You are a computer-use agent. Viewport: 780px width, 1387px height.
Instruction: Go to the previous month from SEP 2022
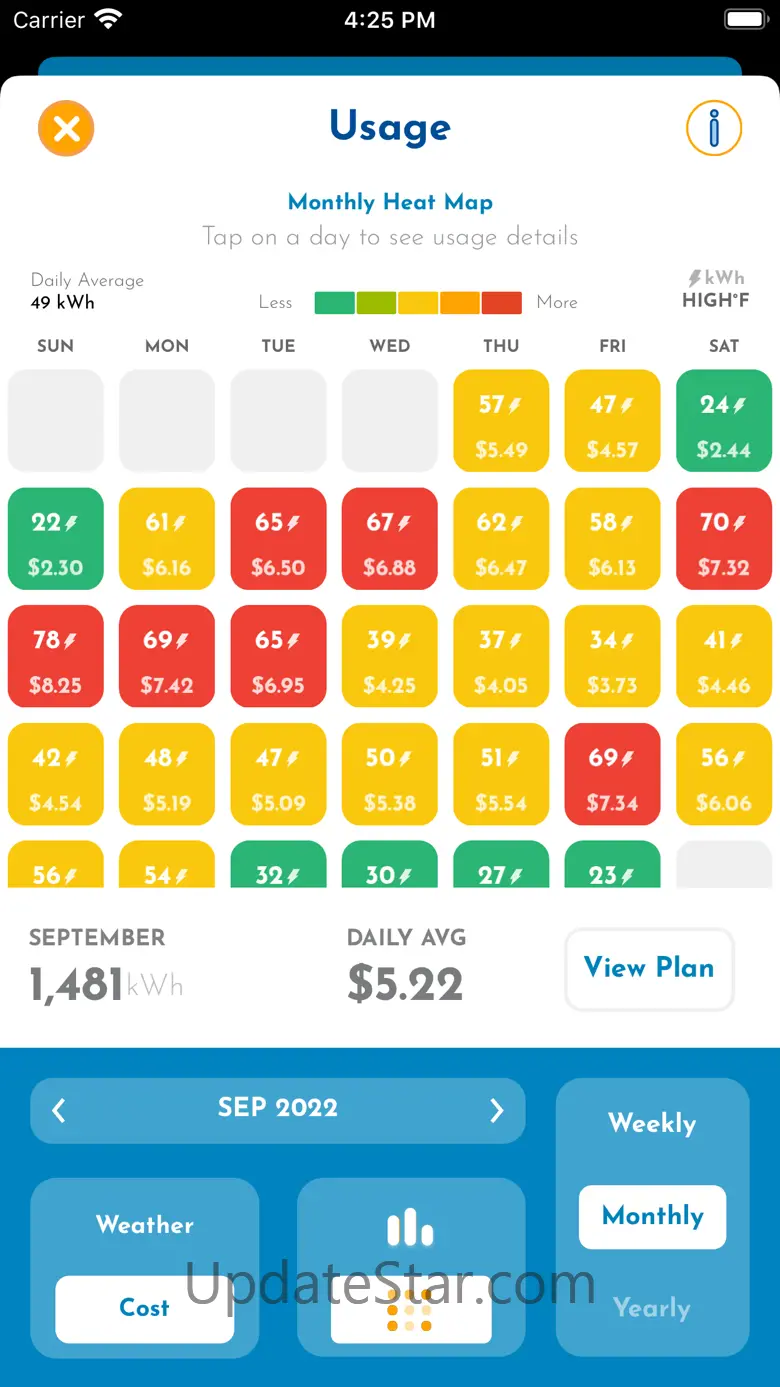click(59, 1110)
